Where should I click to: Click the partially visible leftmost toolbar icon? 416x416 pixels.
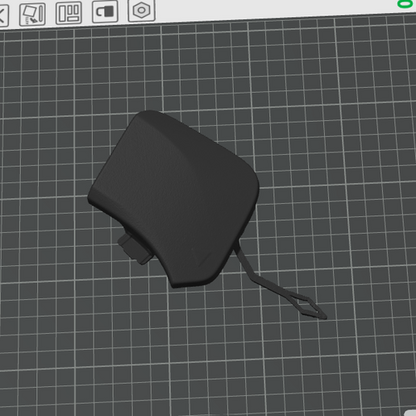point(3,15)
